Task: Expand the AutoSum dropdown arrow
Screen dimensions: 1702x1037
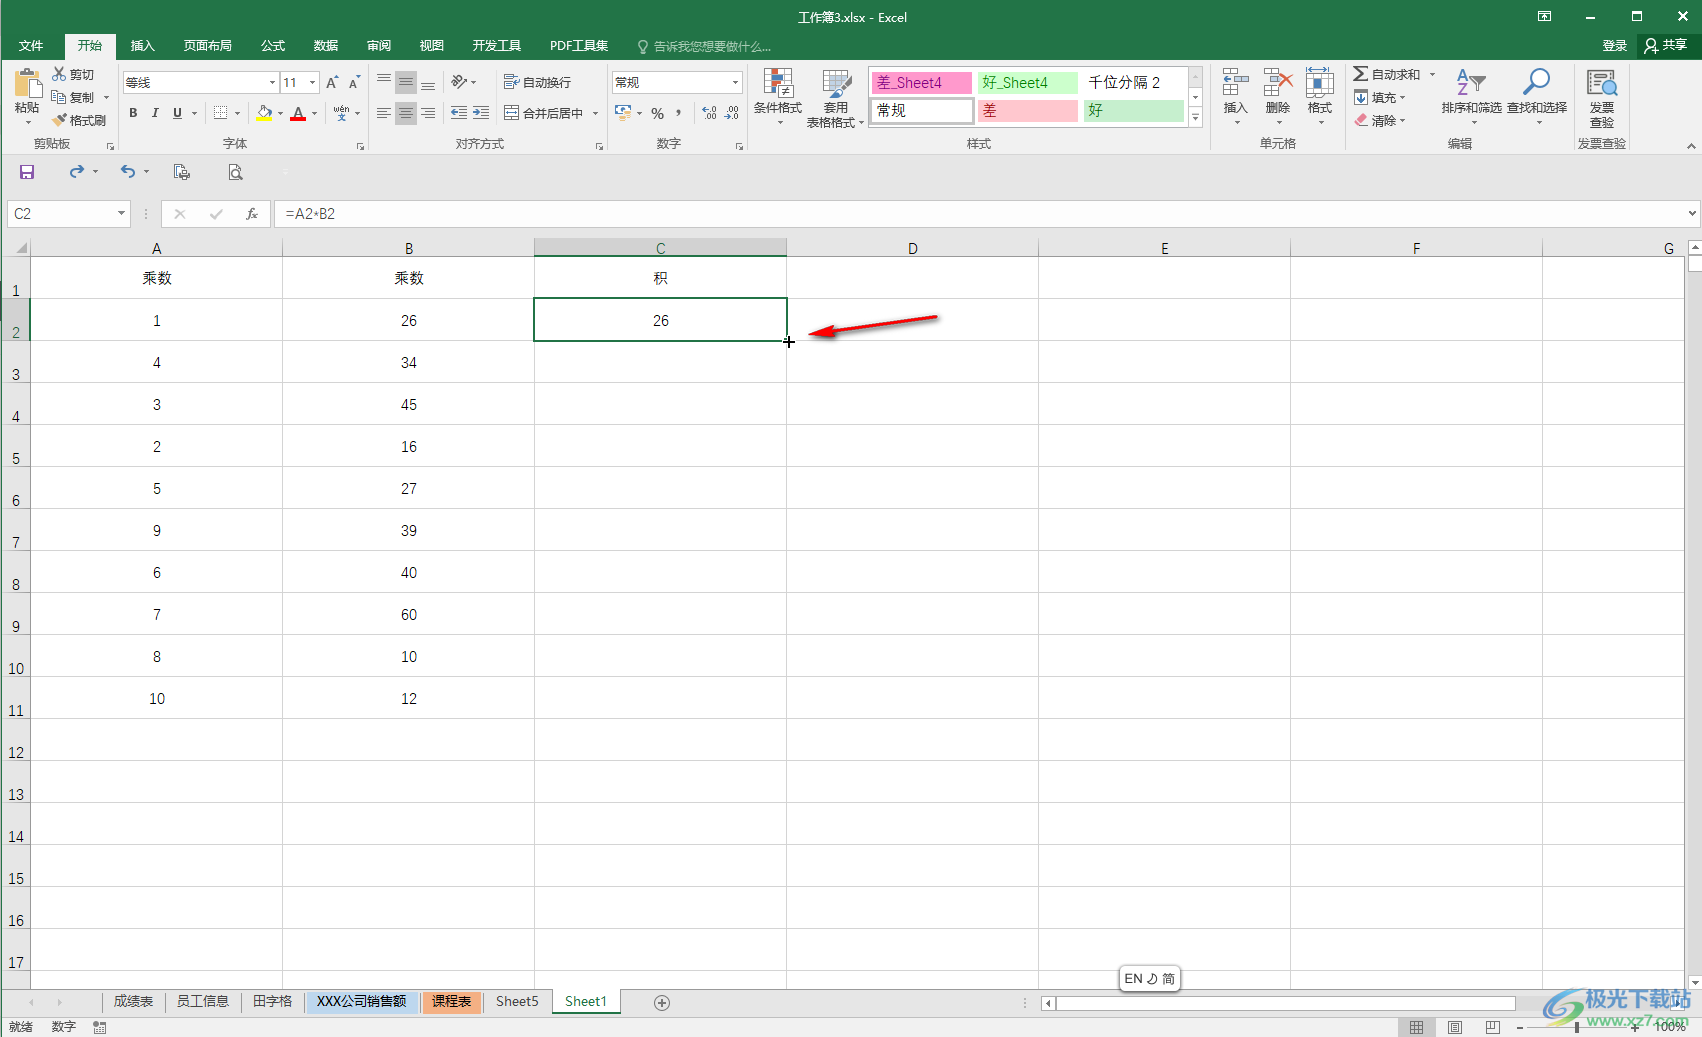Action: point(1432,75)
